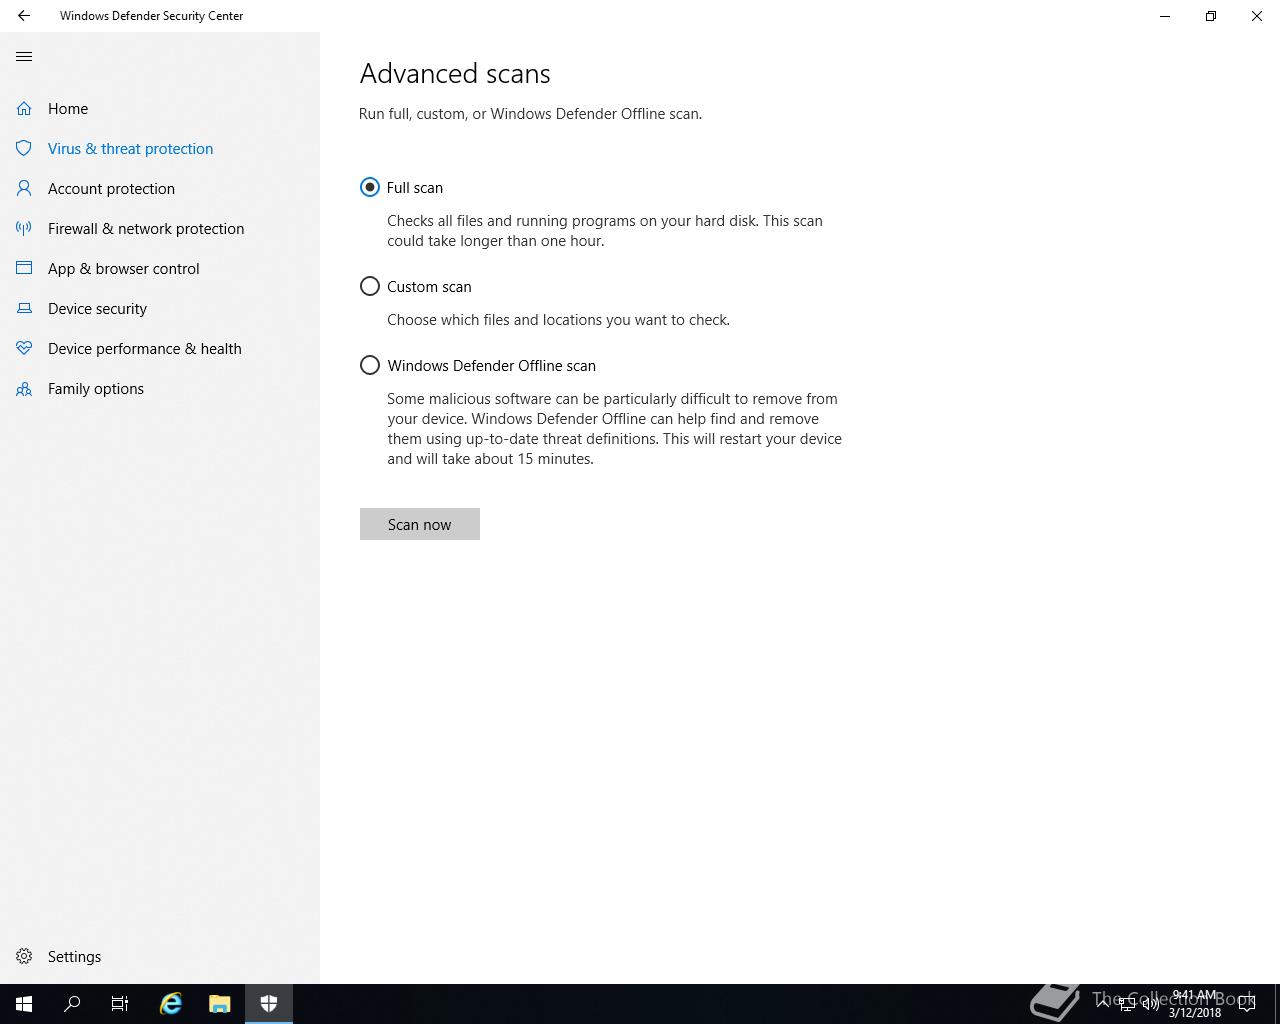Open the Action Center notifications icon
Viewport: 1280px width, 1024px height.
tap(1247, 1004)
